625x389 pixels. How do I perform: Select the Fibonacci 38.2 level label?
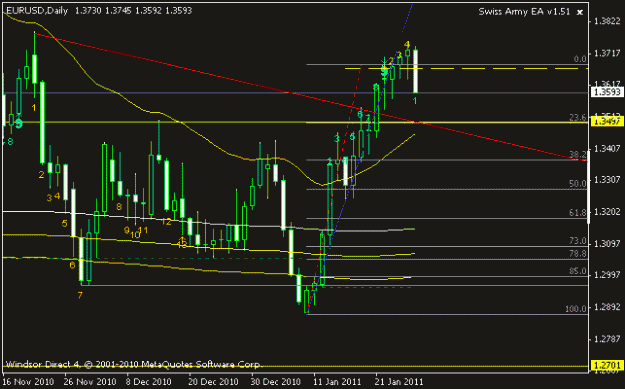[x=578, y=155]
